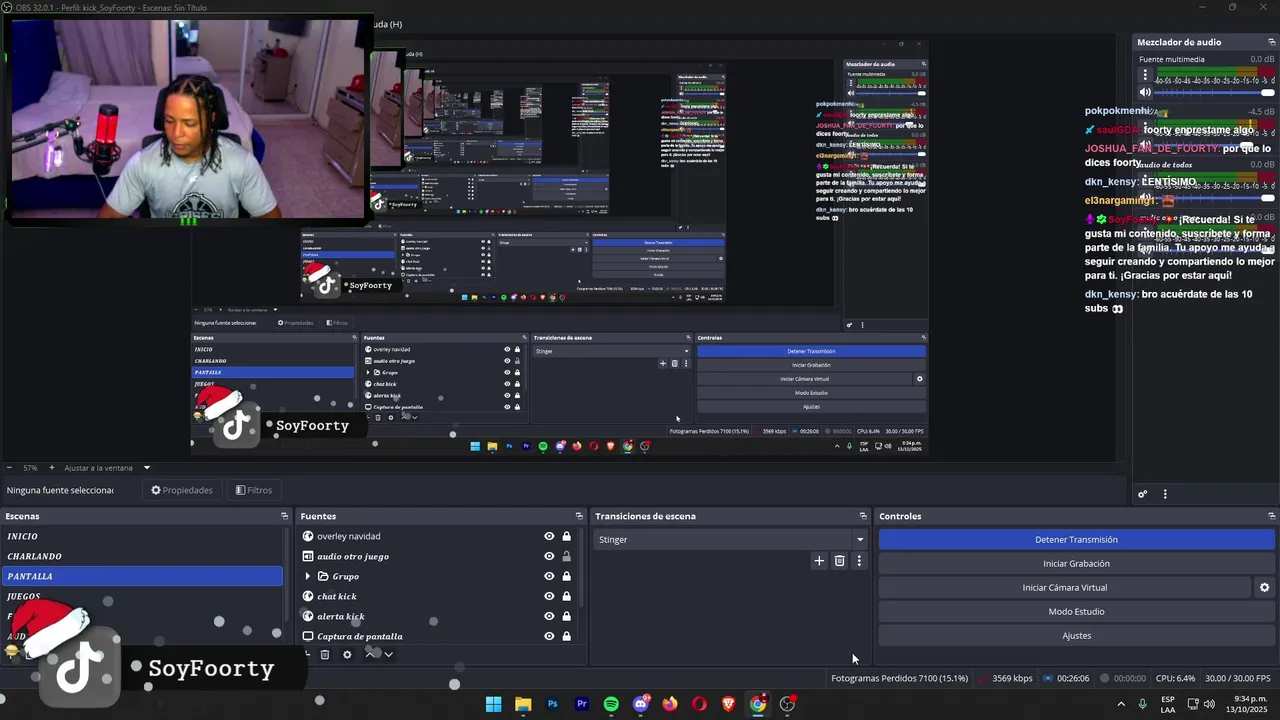Select the PANTALLA scene
The image size is (1280, 720).
[x=141, y=576]
